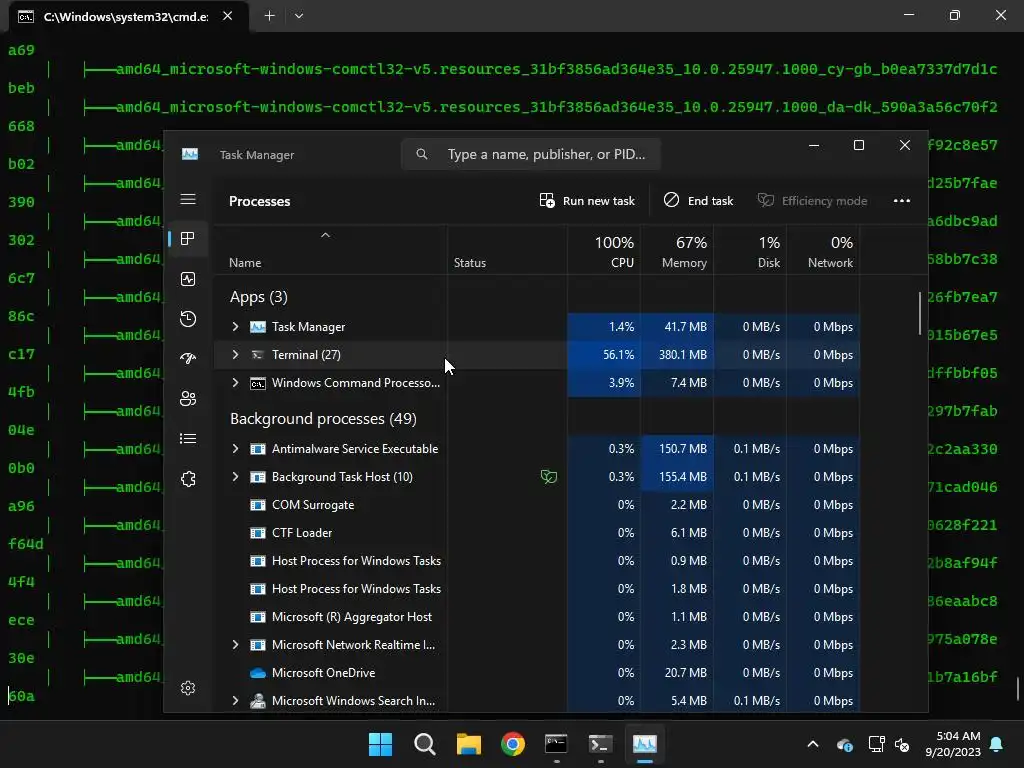Open terminal new-tab dropdown arrow

[x=298, y=16]
